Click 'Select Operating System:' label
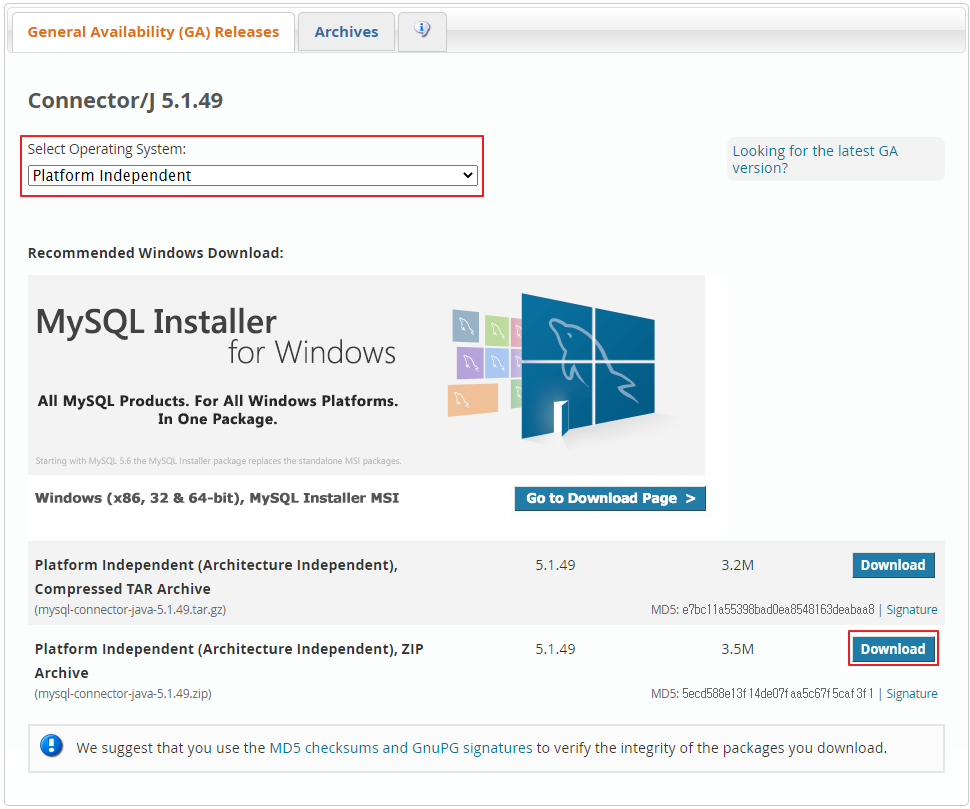The height and width of the screenshot is (809, 970). [x=107, y=150]
